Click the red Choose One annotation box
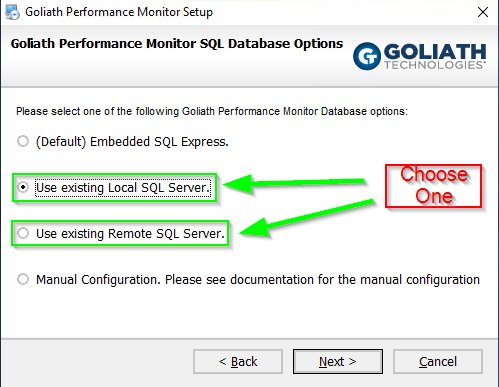Viewport: 499px width, 387px height. point(434,186)
